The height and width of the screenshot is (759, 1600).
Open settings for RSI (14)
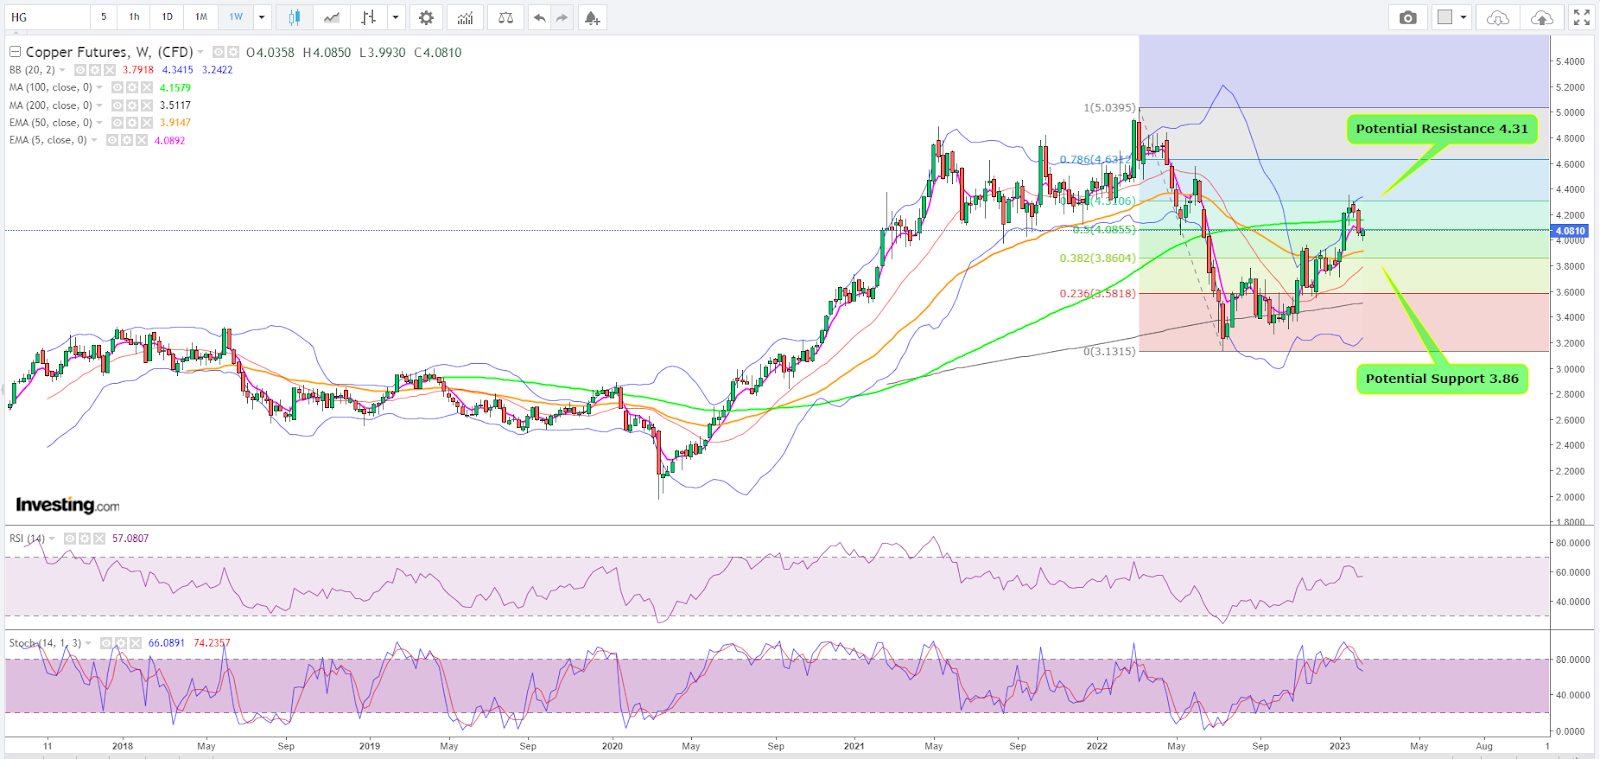pyautogui.click(x=85, y=538)
